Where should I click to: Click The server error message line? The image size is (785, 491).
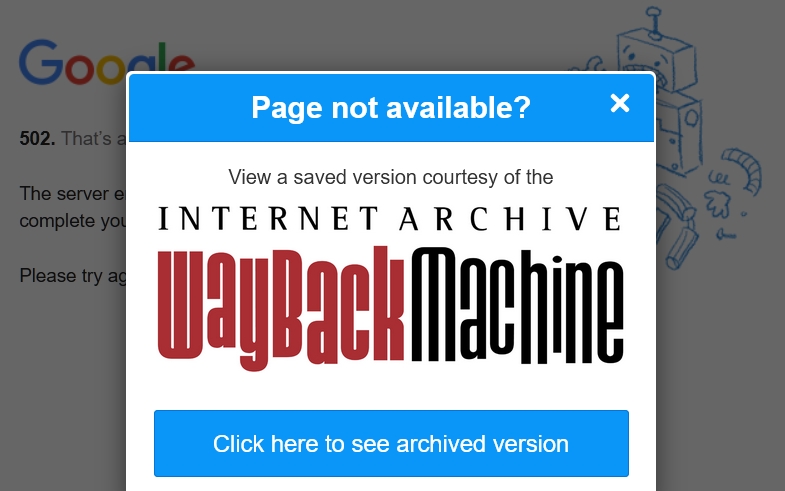point(73,194)
